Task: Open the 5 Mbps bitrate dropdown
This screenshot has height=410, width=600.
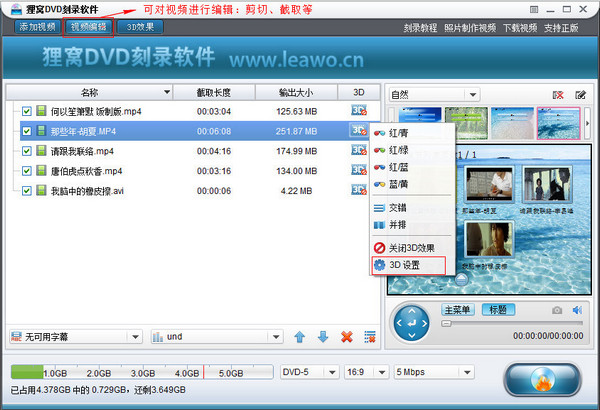Action: point(434,372)
